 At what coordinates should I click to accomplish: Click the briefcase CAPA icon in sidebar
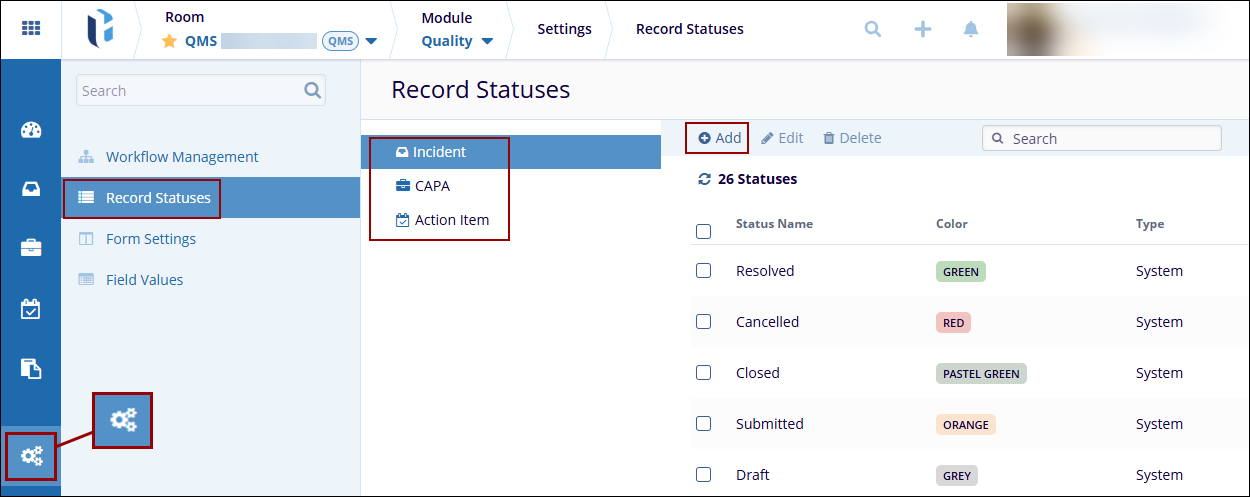tap(31, 248)
